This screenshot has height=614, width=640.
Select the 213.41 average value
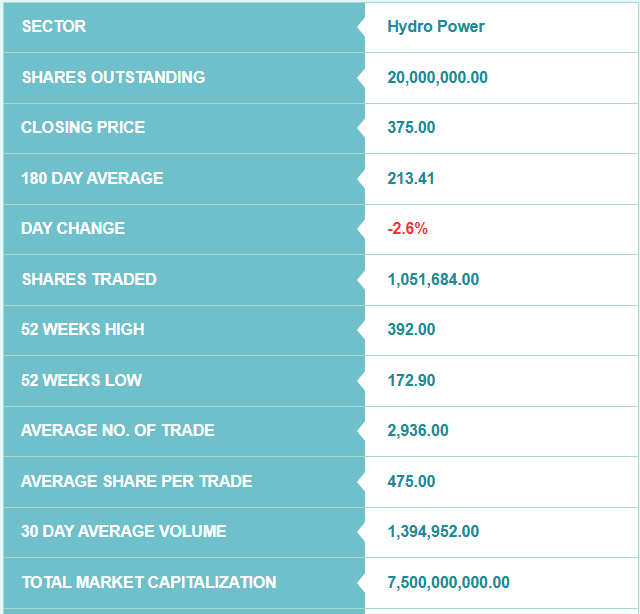411,178
